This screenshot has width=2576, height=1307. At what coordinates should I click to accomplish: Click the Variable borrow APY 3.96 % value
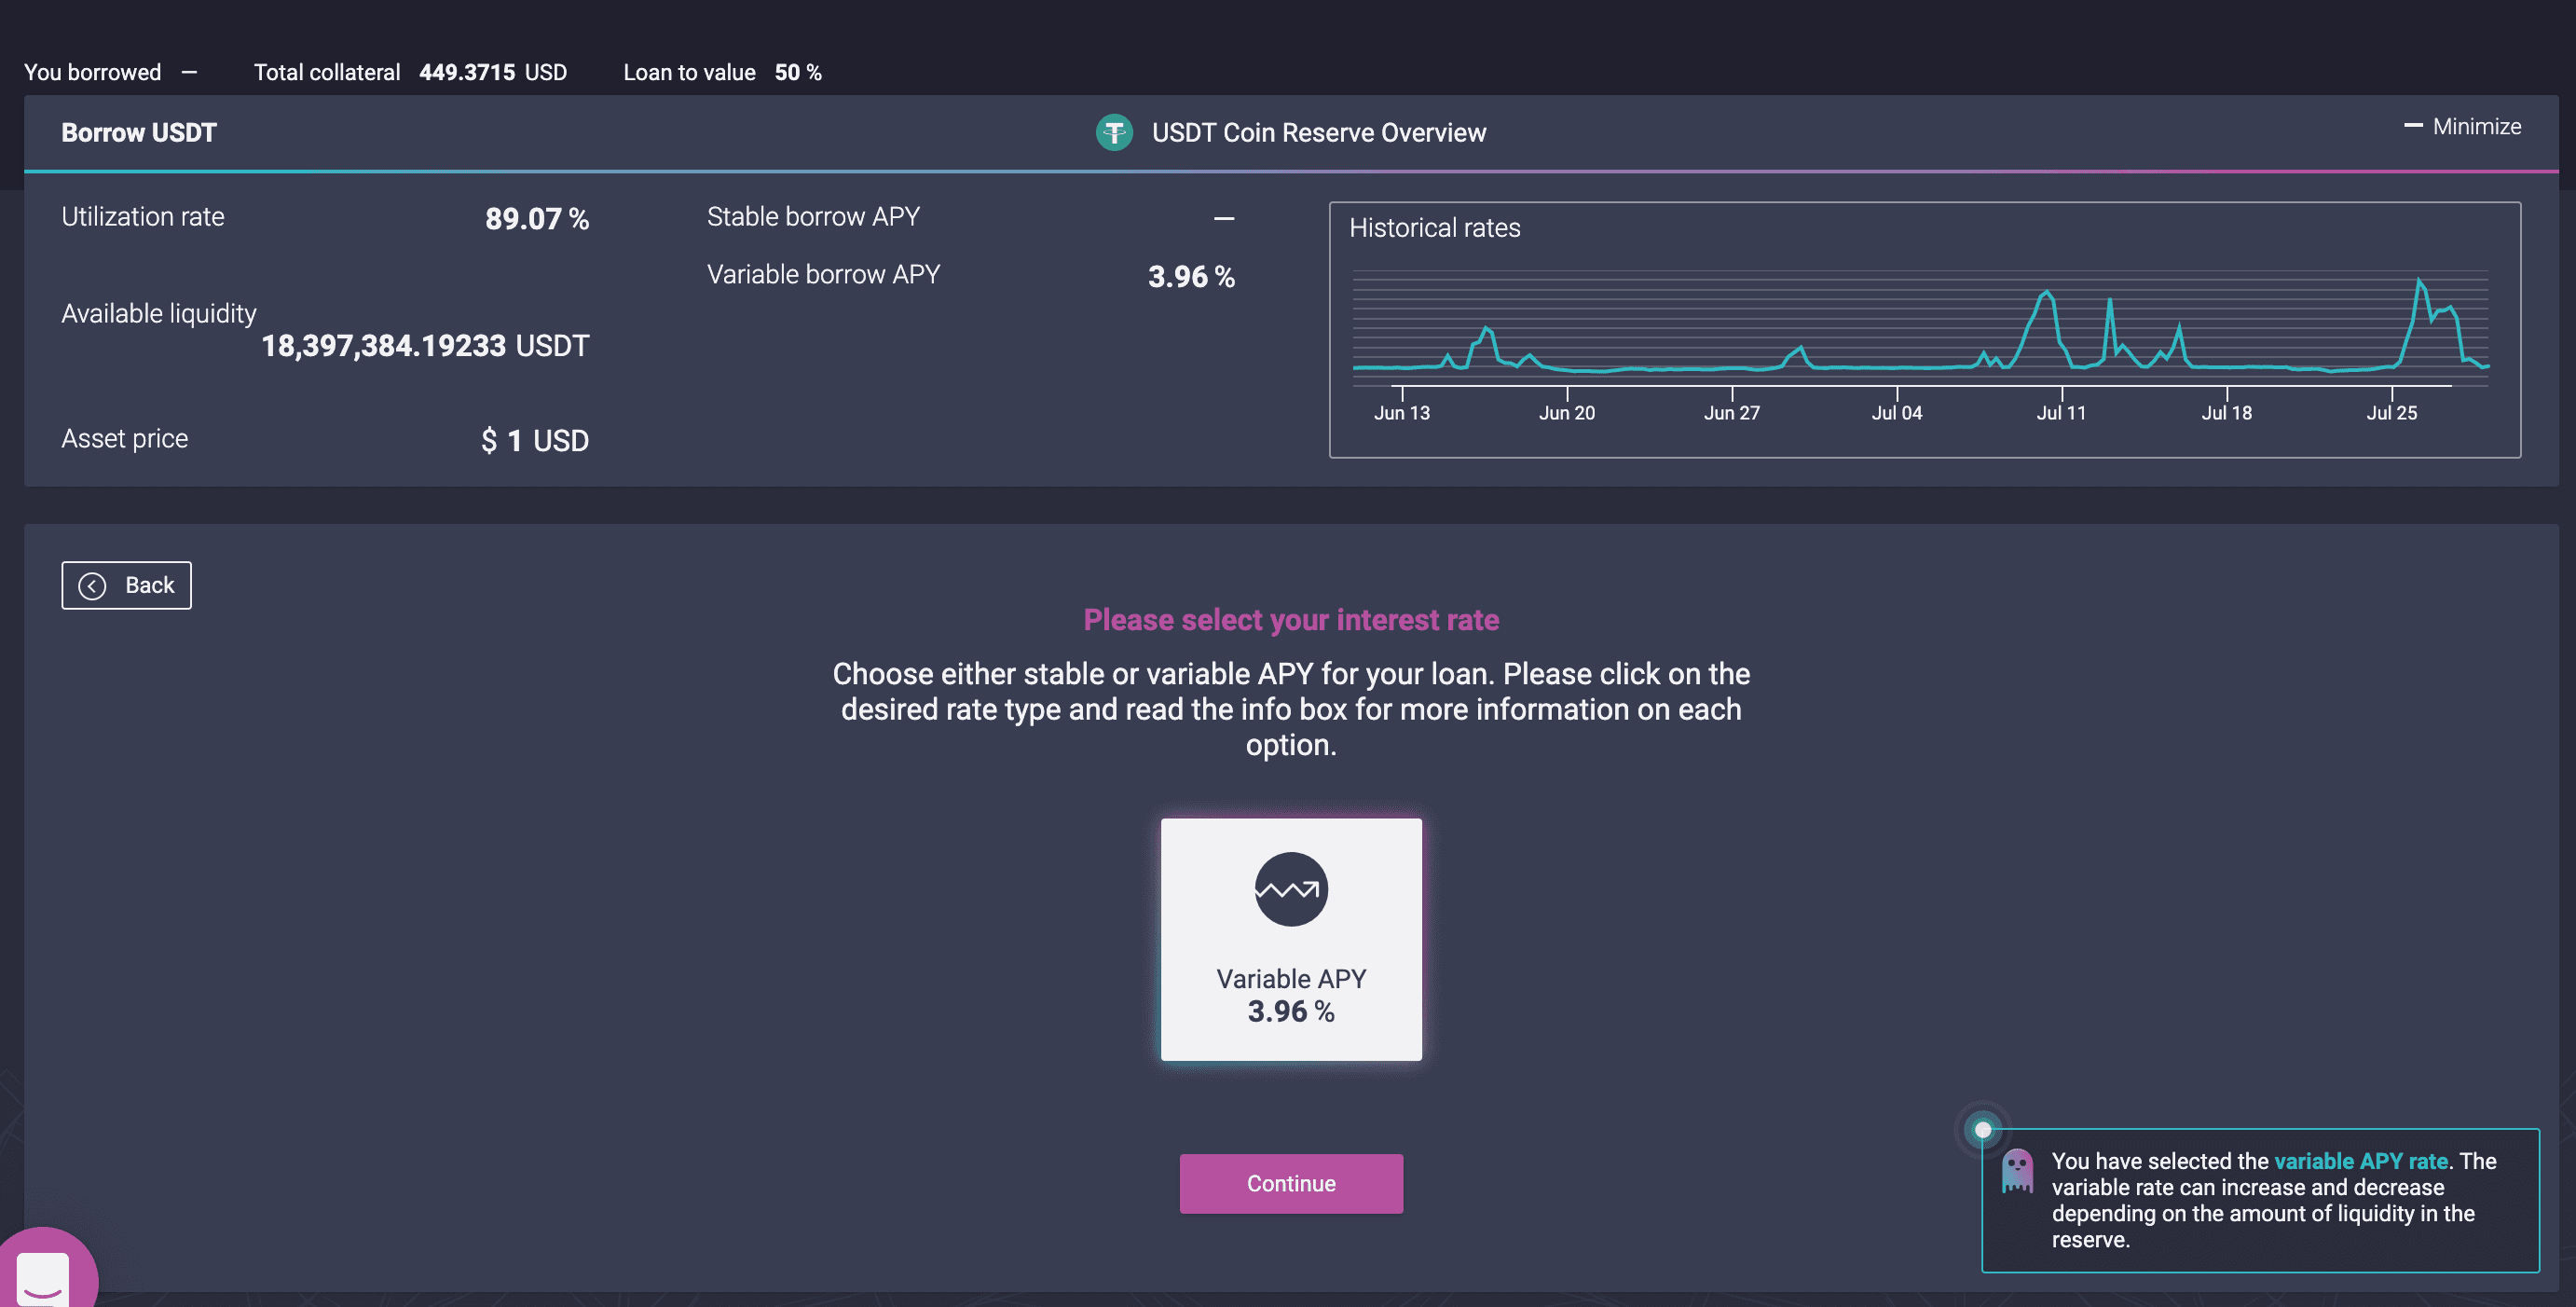1191,277
